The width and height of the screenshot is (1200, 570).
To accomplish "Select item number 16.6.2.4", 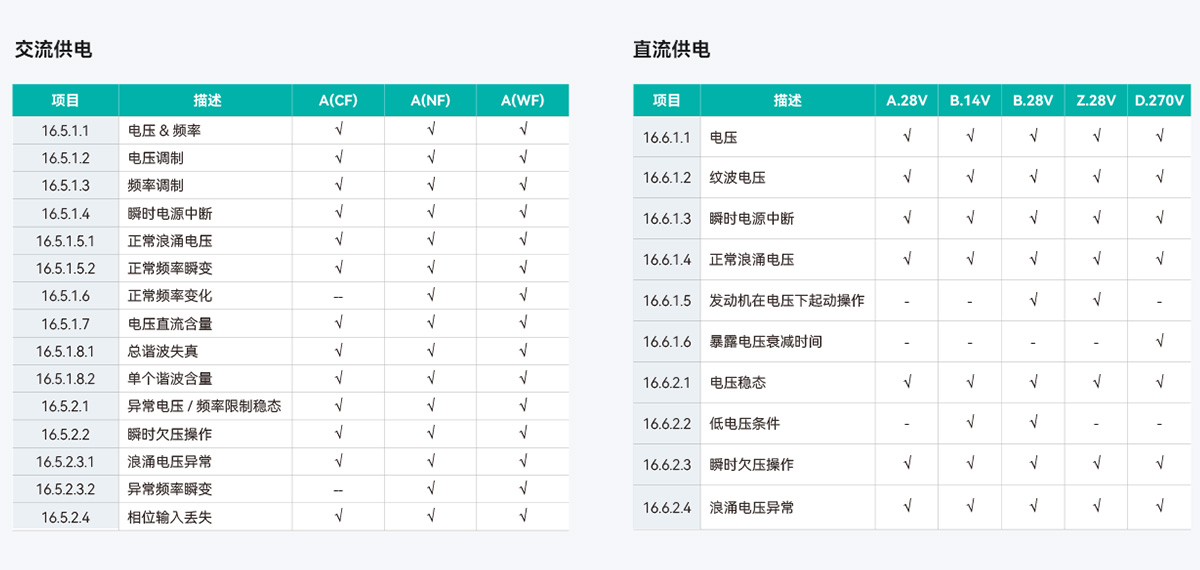I will (x=667, y=507).
